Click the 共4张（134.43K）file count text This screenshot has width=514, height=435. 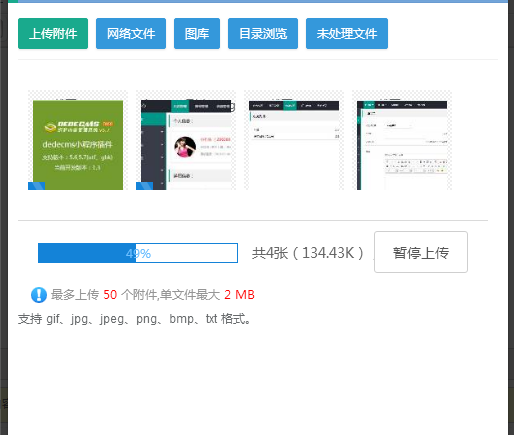pyautogui.click(x=308, y=253)
